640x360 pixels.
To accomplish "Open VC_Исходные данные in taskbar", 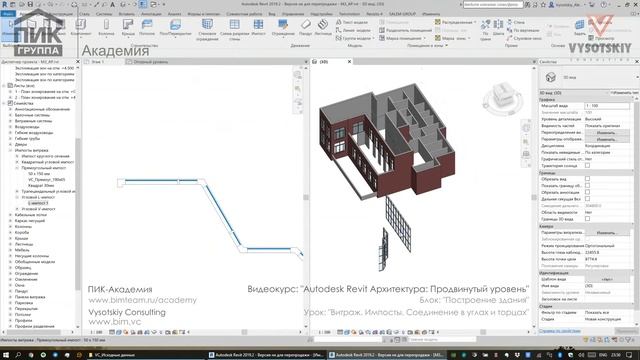I will (114, 355).
